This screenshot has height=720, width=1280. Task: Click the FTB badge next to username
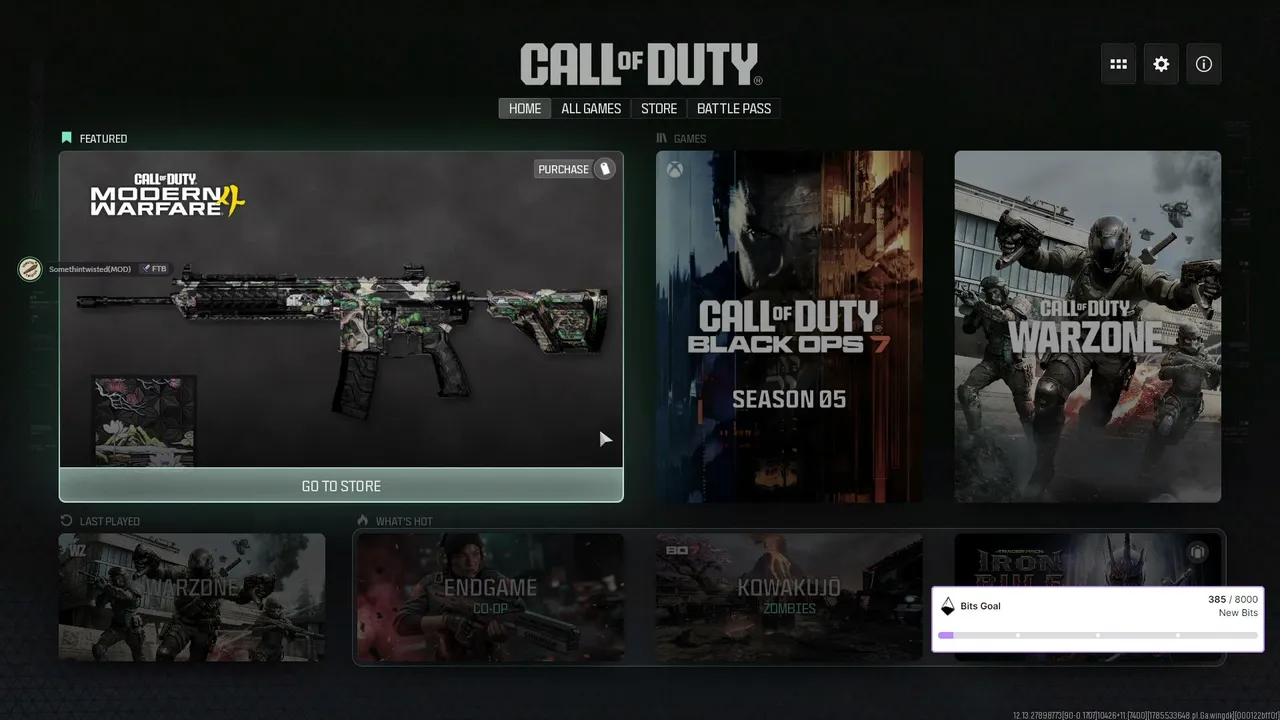point(154,269)
